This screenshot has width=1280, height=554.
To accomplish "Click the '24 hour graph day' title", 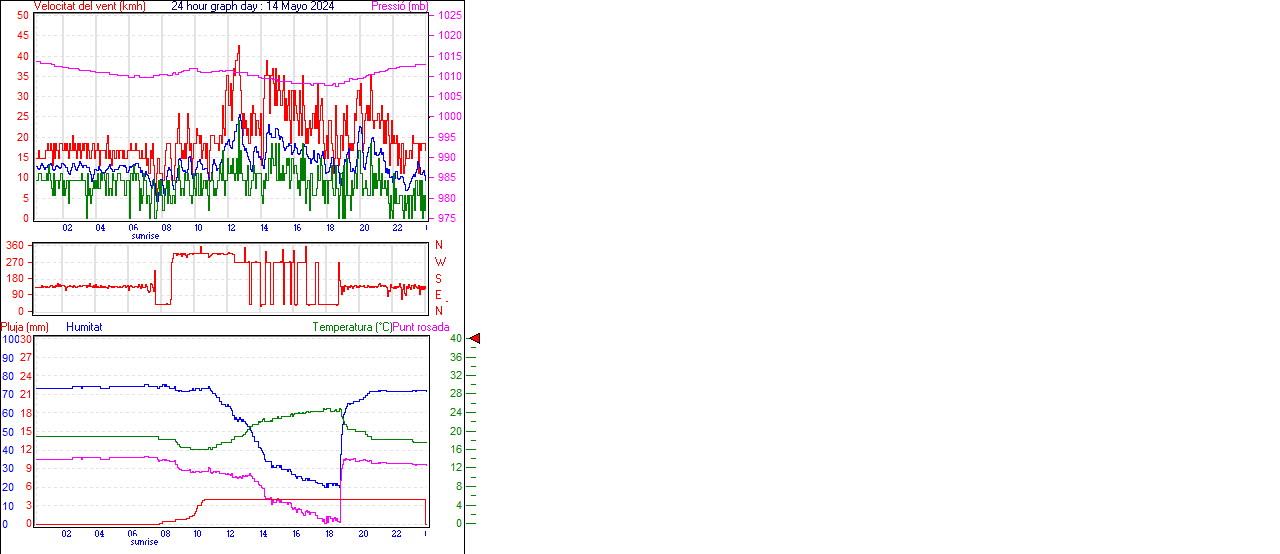I will click(x=217, y=6).
